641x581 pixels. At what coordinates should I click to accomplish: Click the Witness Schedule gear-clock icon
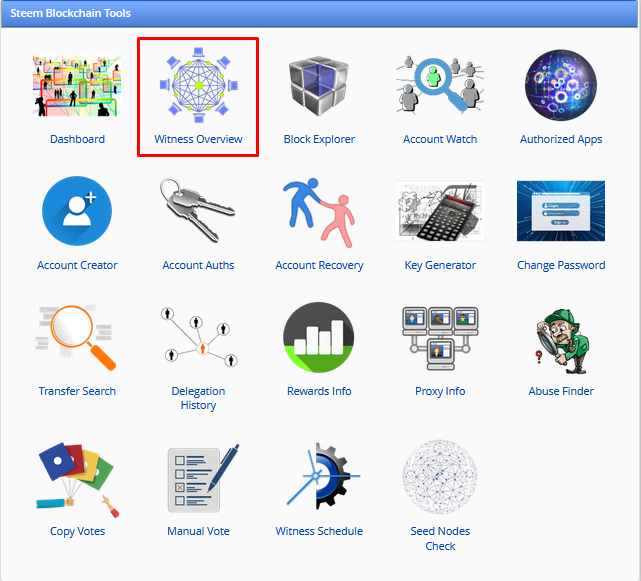point(323,476)
